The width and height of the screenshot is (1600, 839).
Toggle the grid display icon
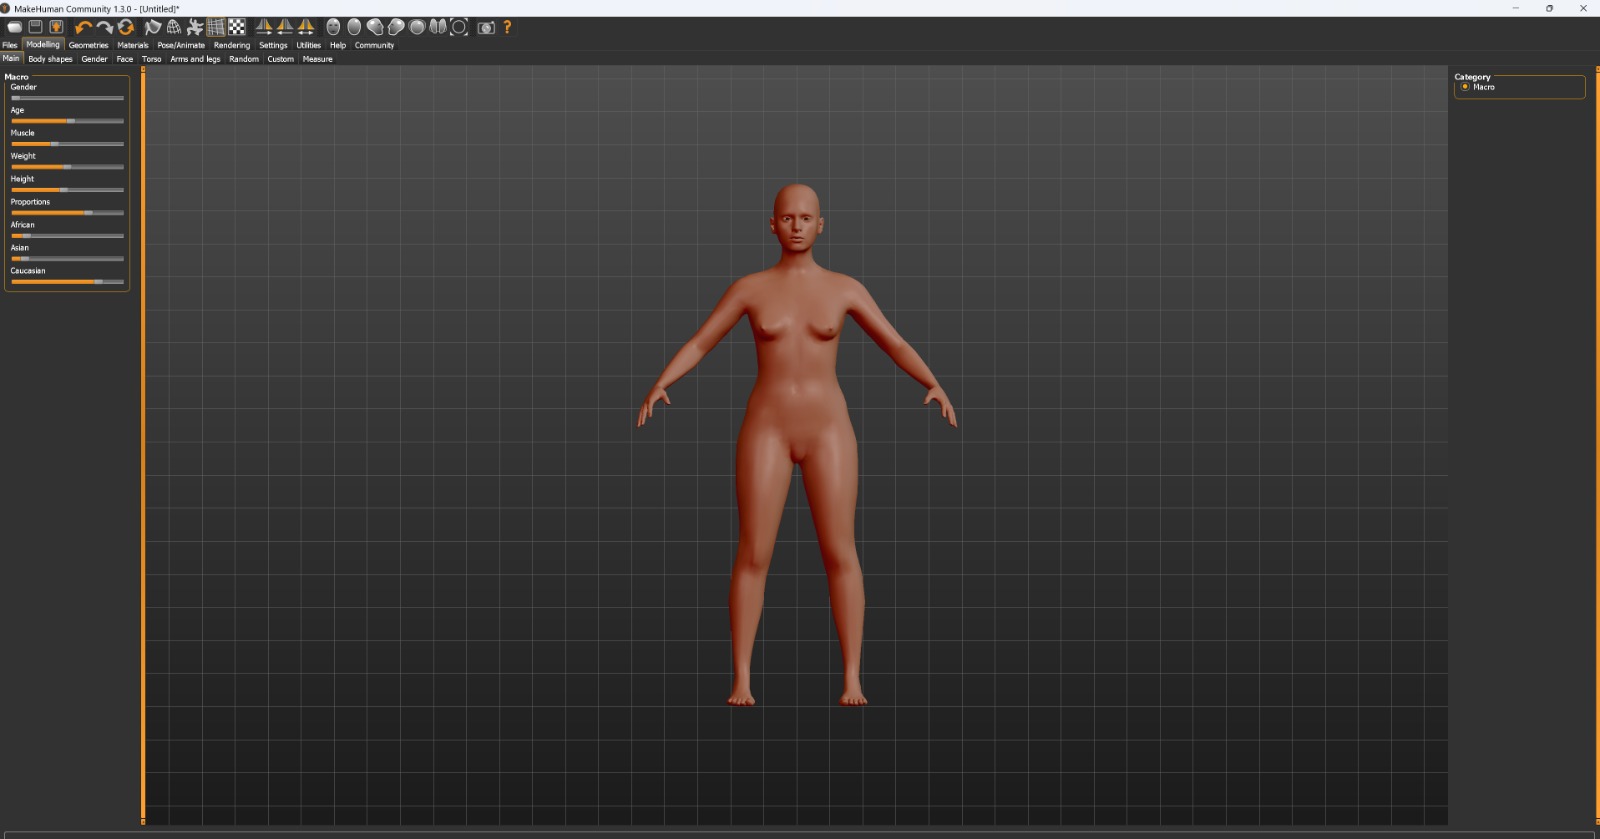[x=216, y=27]
